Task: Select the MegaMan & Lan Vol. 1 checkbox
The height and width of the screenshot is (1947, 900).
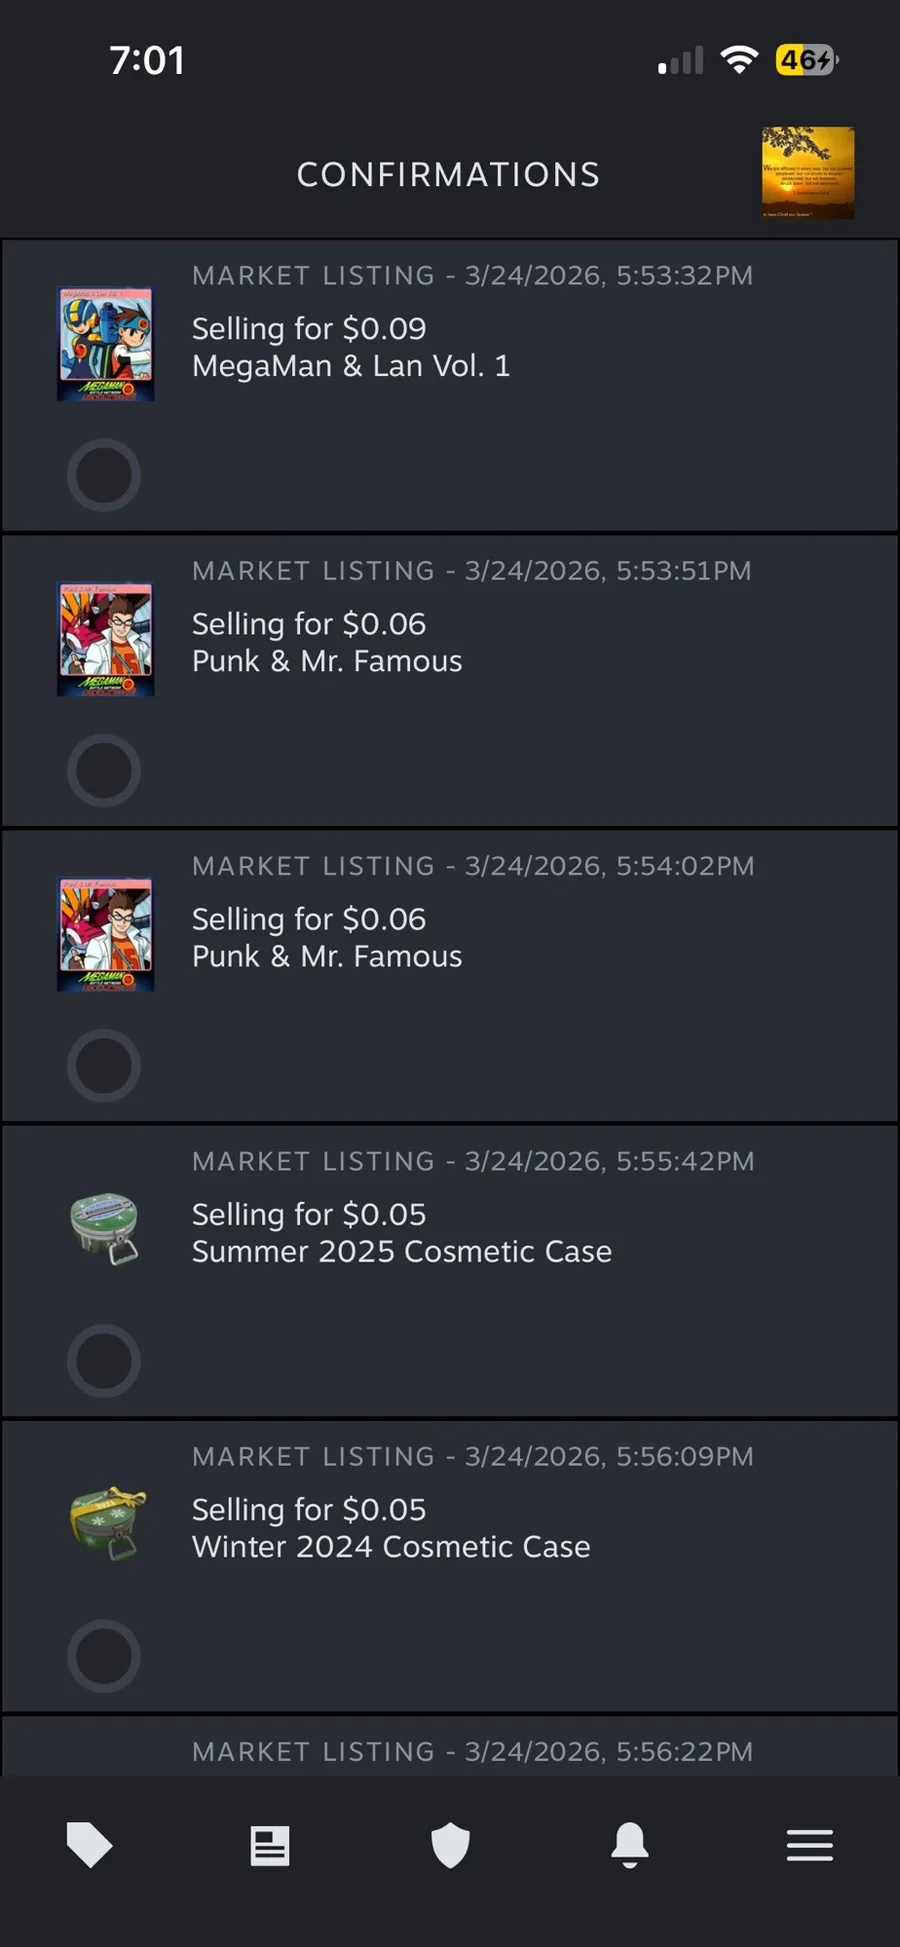Action: click(104, 475)
